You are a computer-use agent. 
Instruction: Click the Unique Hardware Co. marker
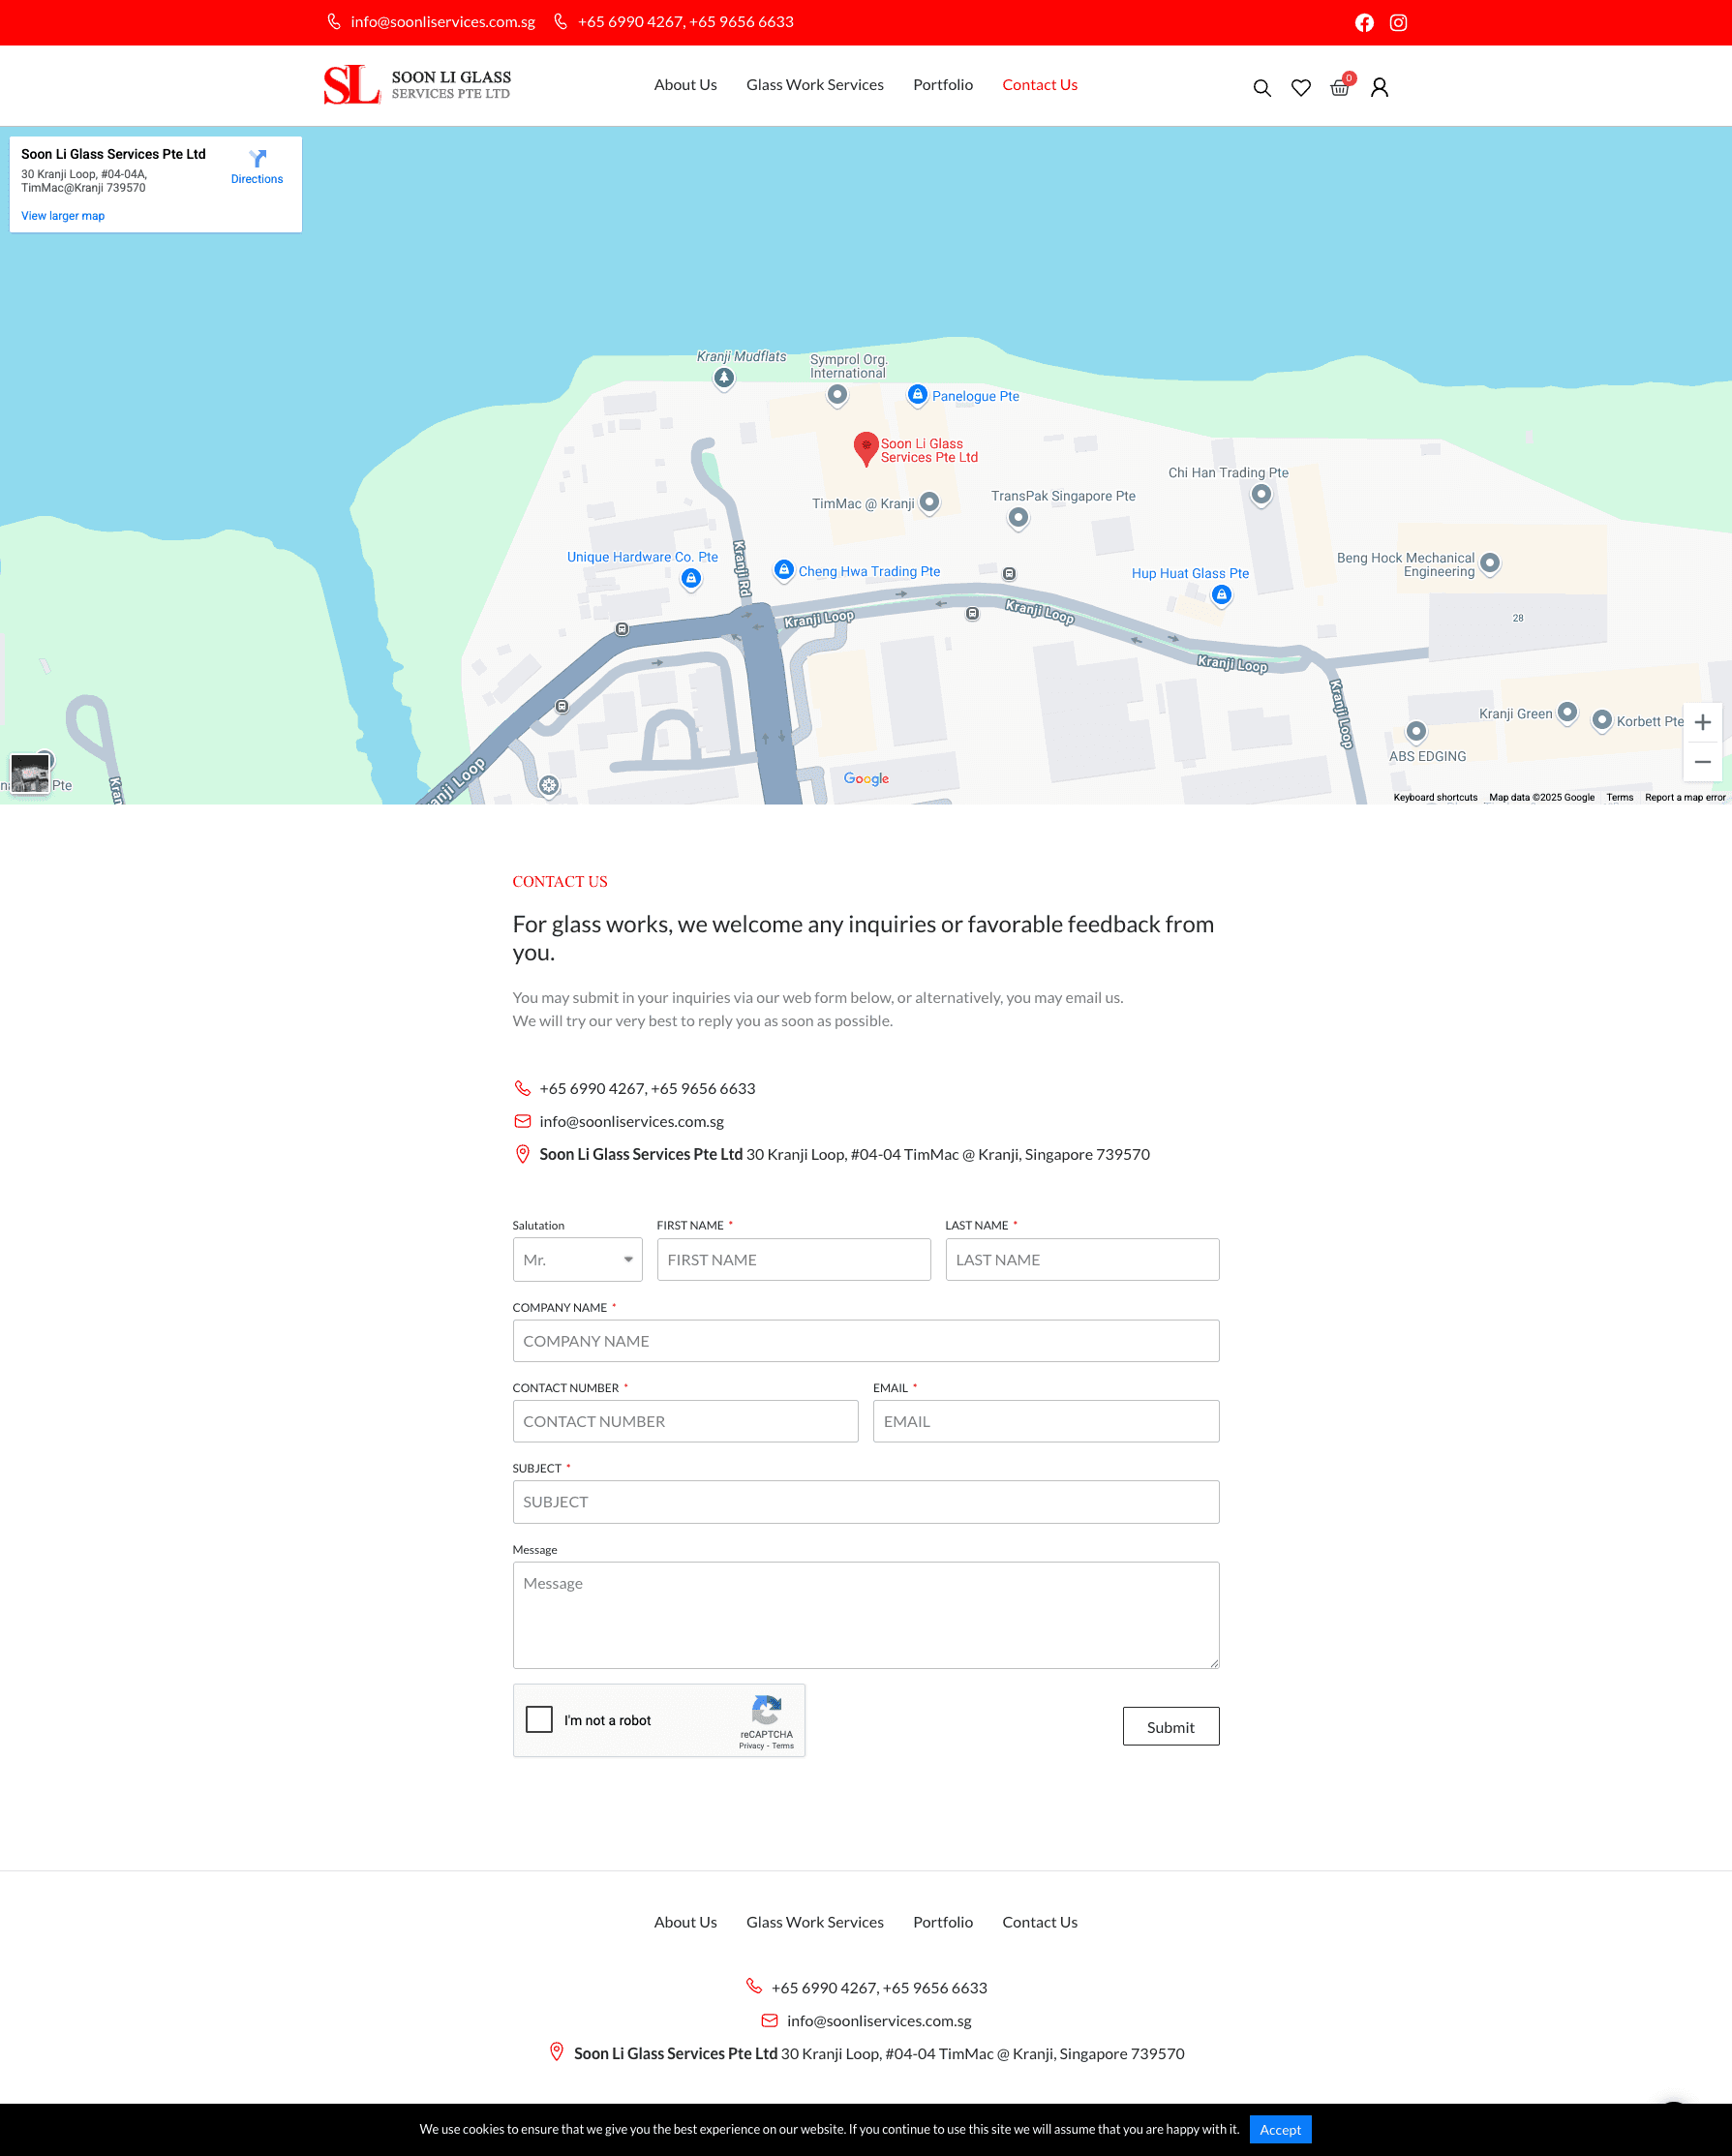point(691,578)
